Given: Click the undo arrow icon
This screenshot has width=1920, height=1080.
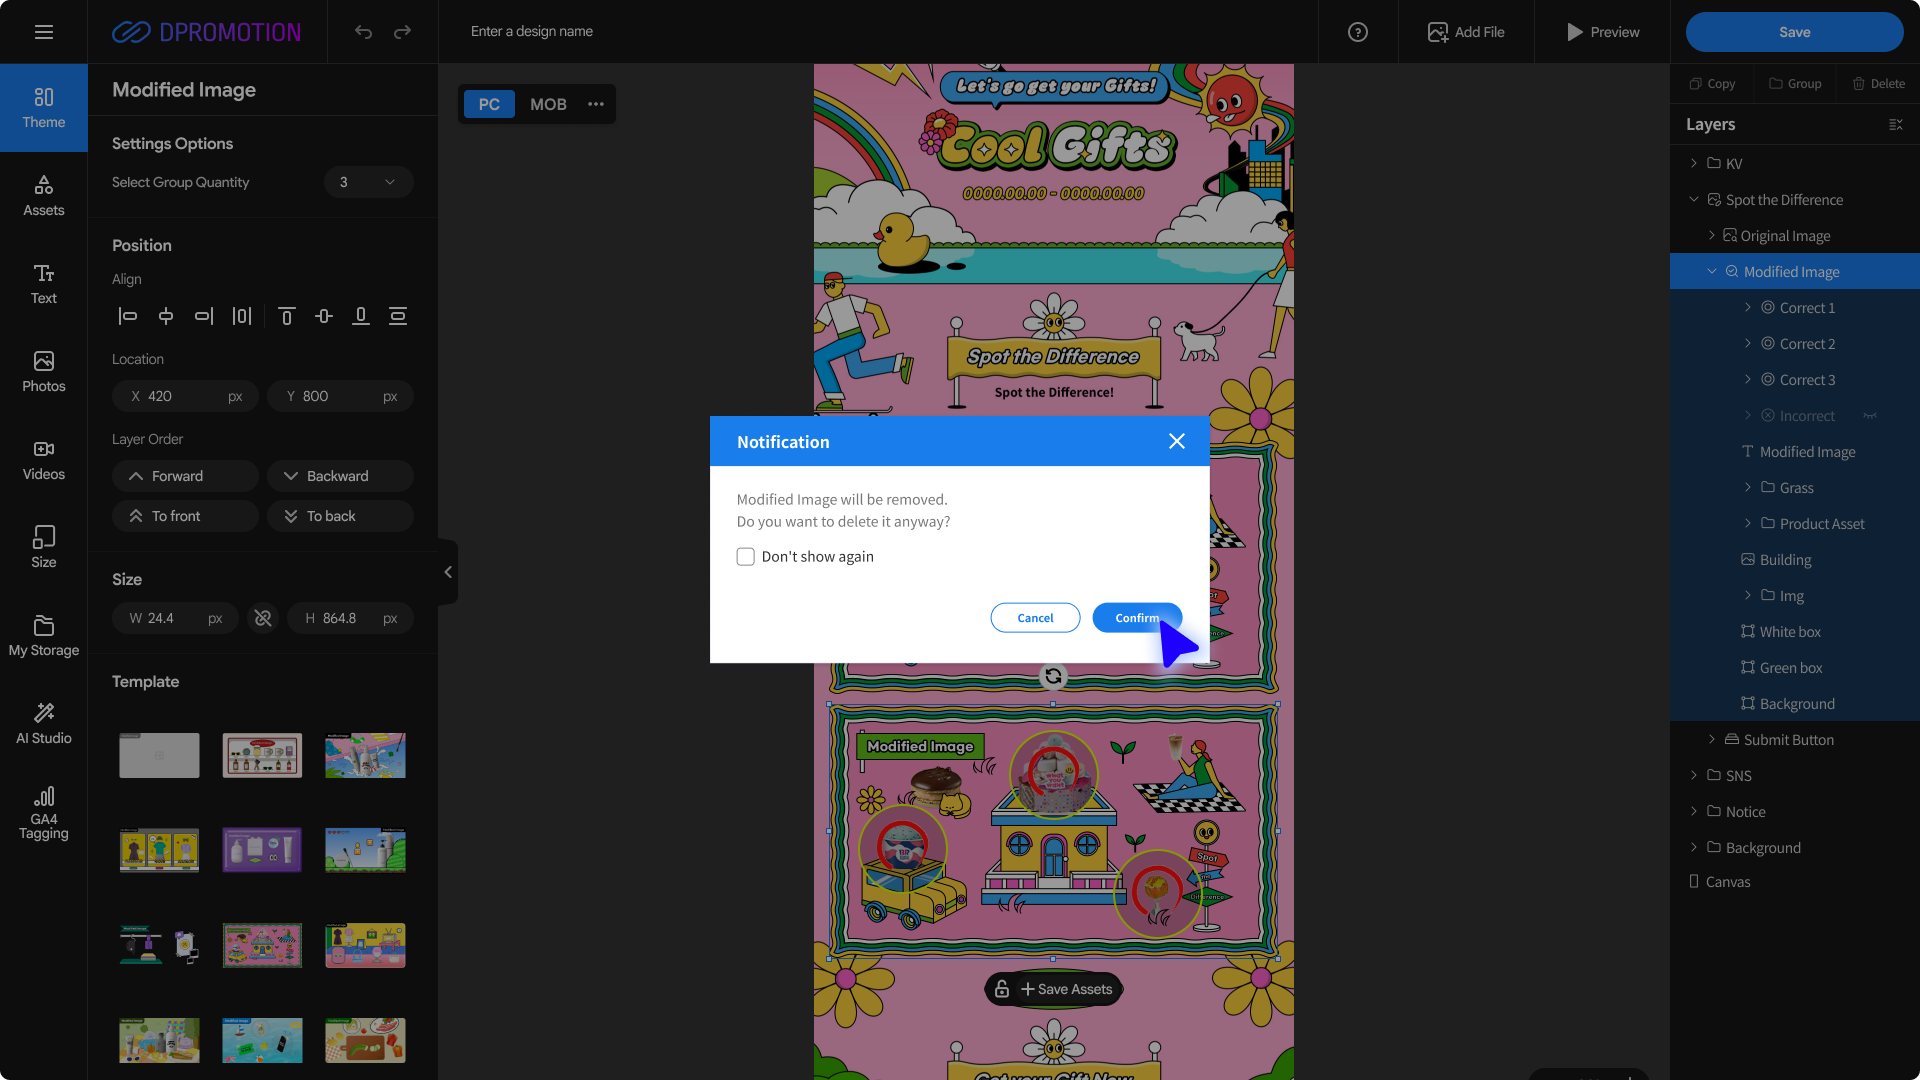Looking at the screenshot, I should click(x=363, y=32).
